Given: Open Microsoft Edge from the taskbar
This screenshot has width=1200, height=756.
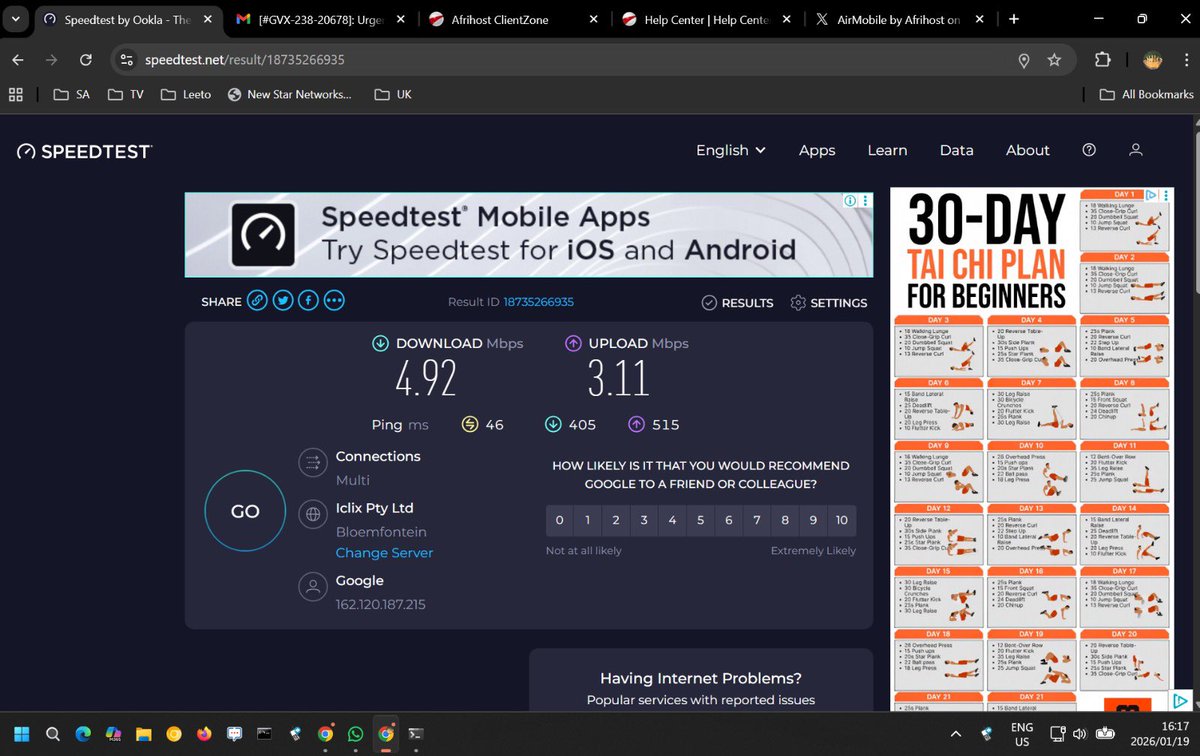Looking at the screenshot, I should (83, 733).
